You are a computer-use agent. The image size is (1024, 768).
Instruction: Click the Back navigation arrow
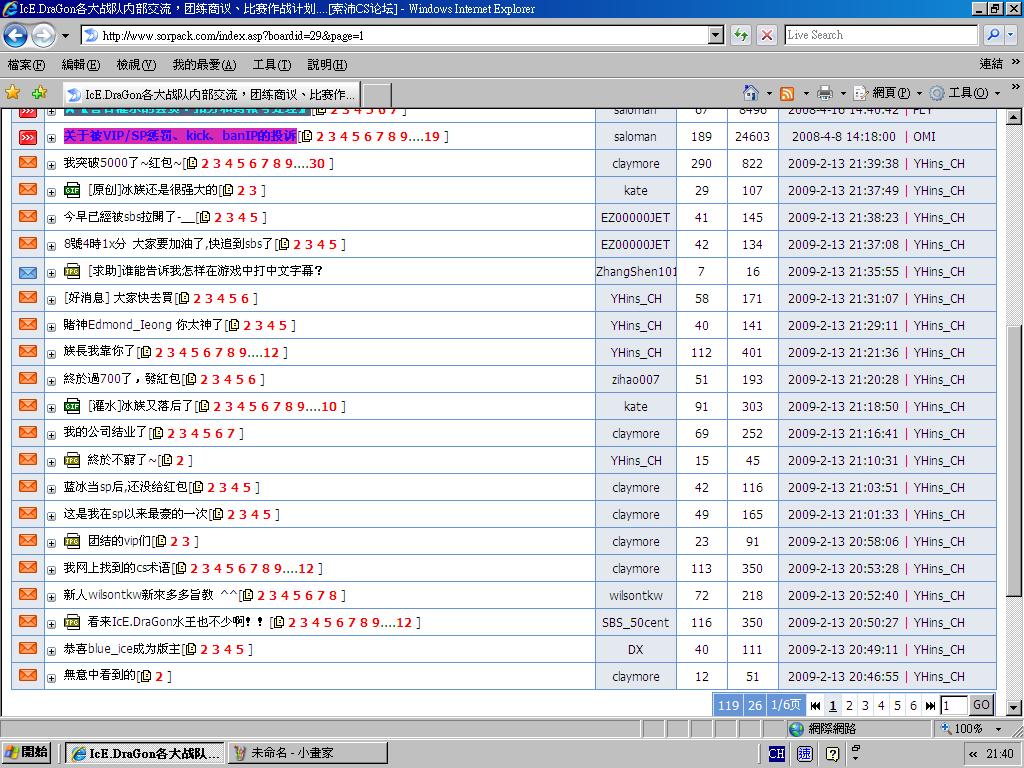point(15,35)
